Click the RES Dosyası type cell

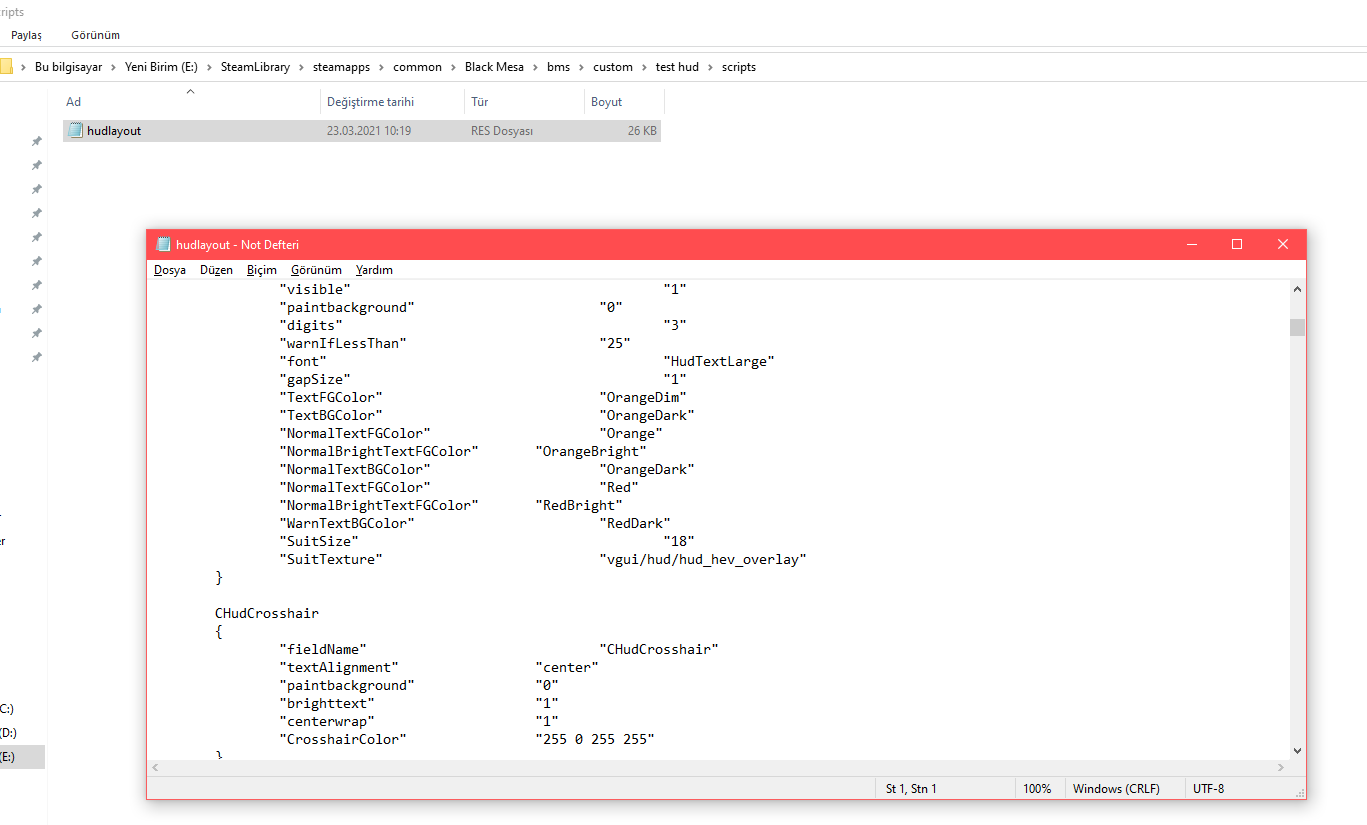(502, 131)
